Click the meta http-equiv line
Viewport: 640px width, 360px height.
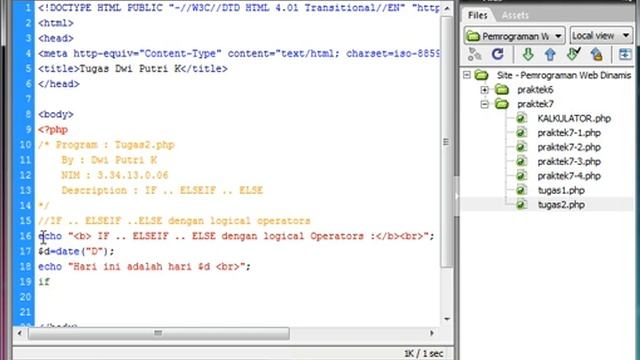239,53
